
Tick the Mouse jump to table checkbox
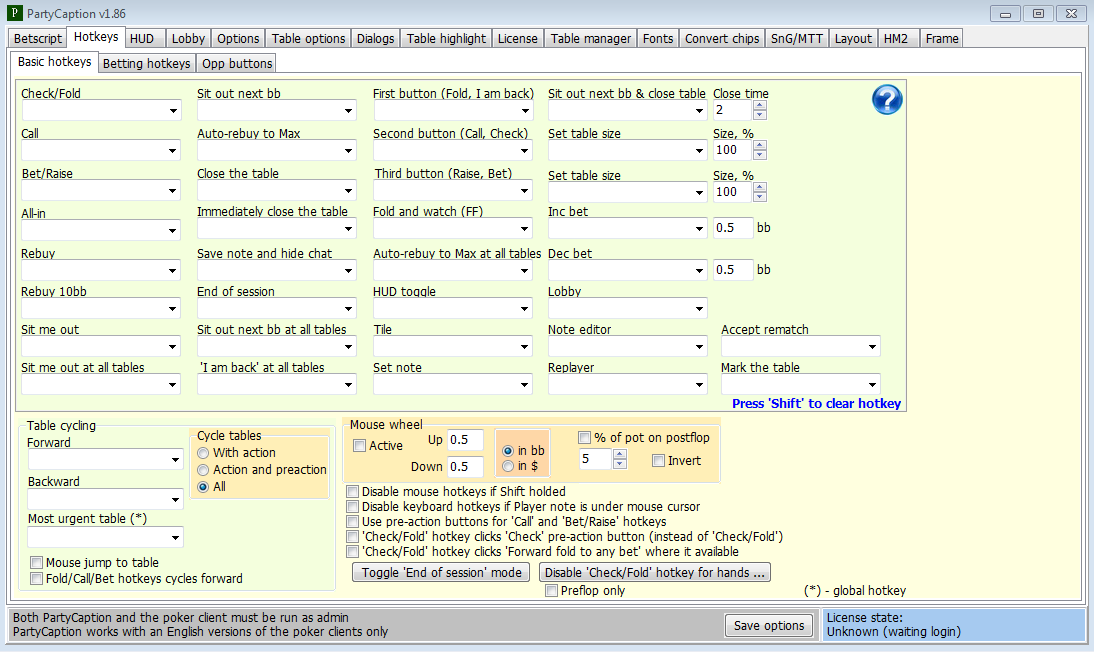pyautogui.click(x=37, y=563)
